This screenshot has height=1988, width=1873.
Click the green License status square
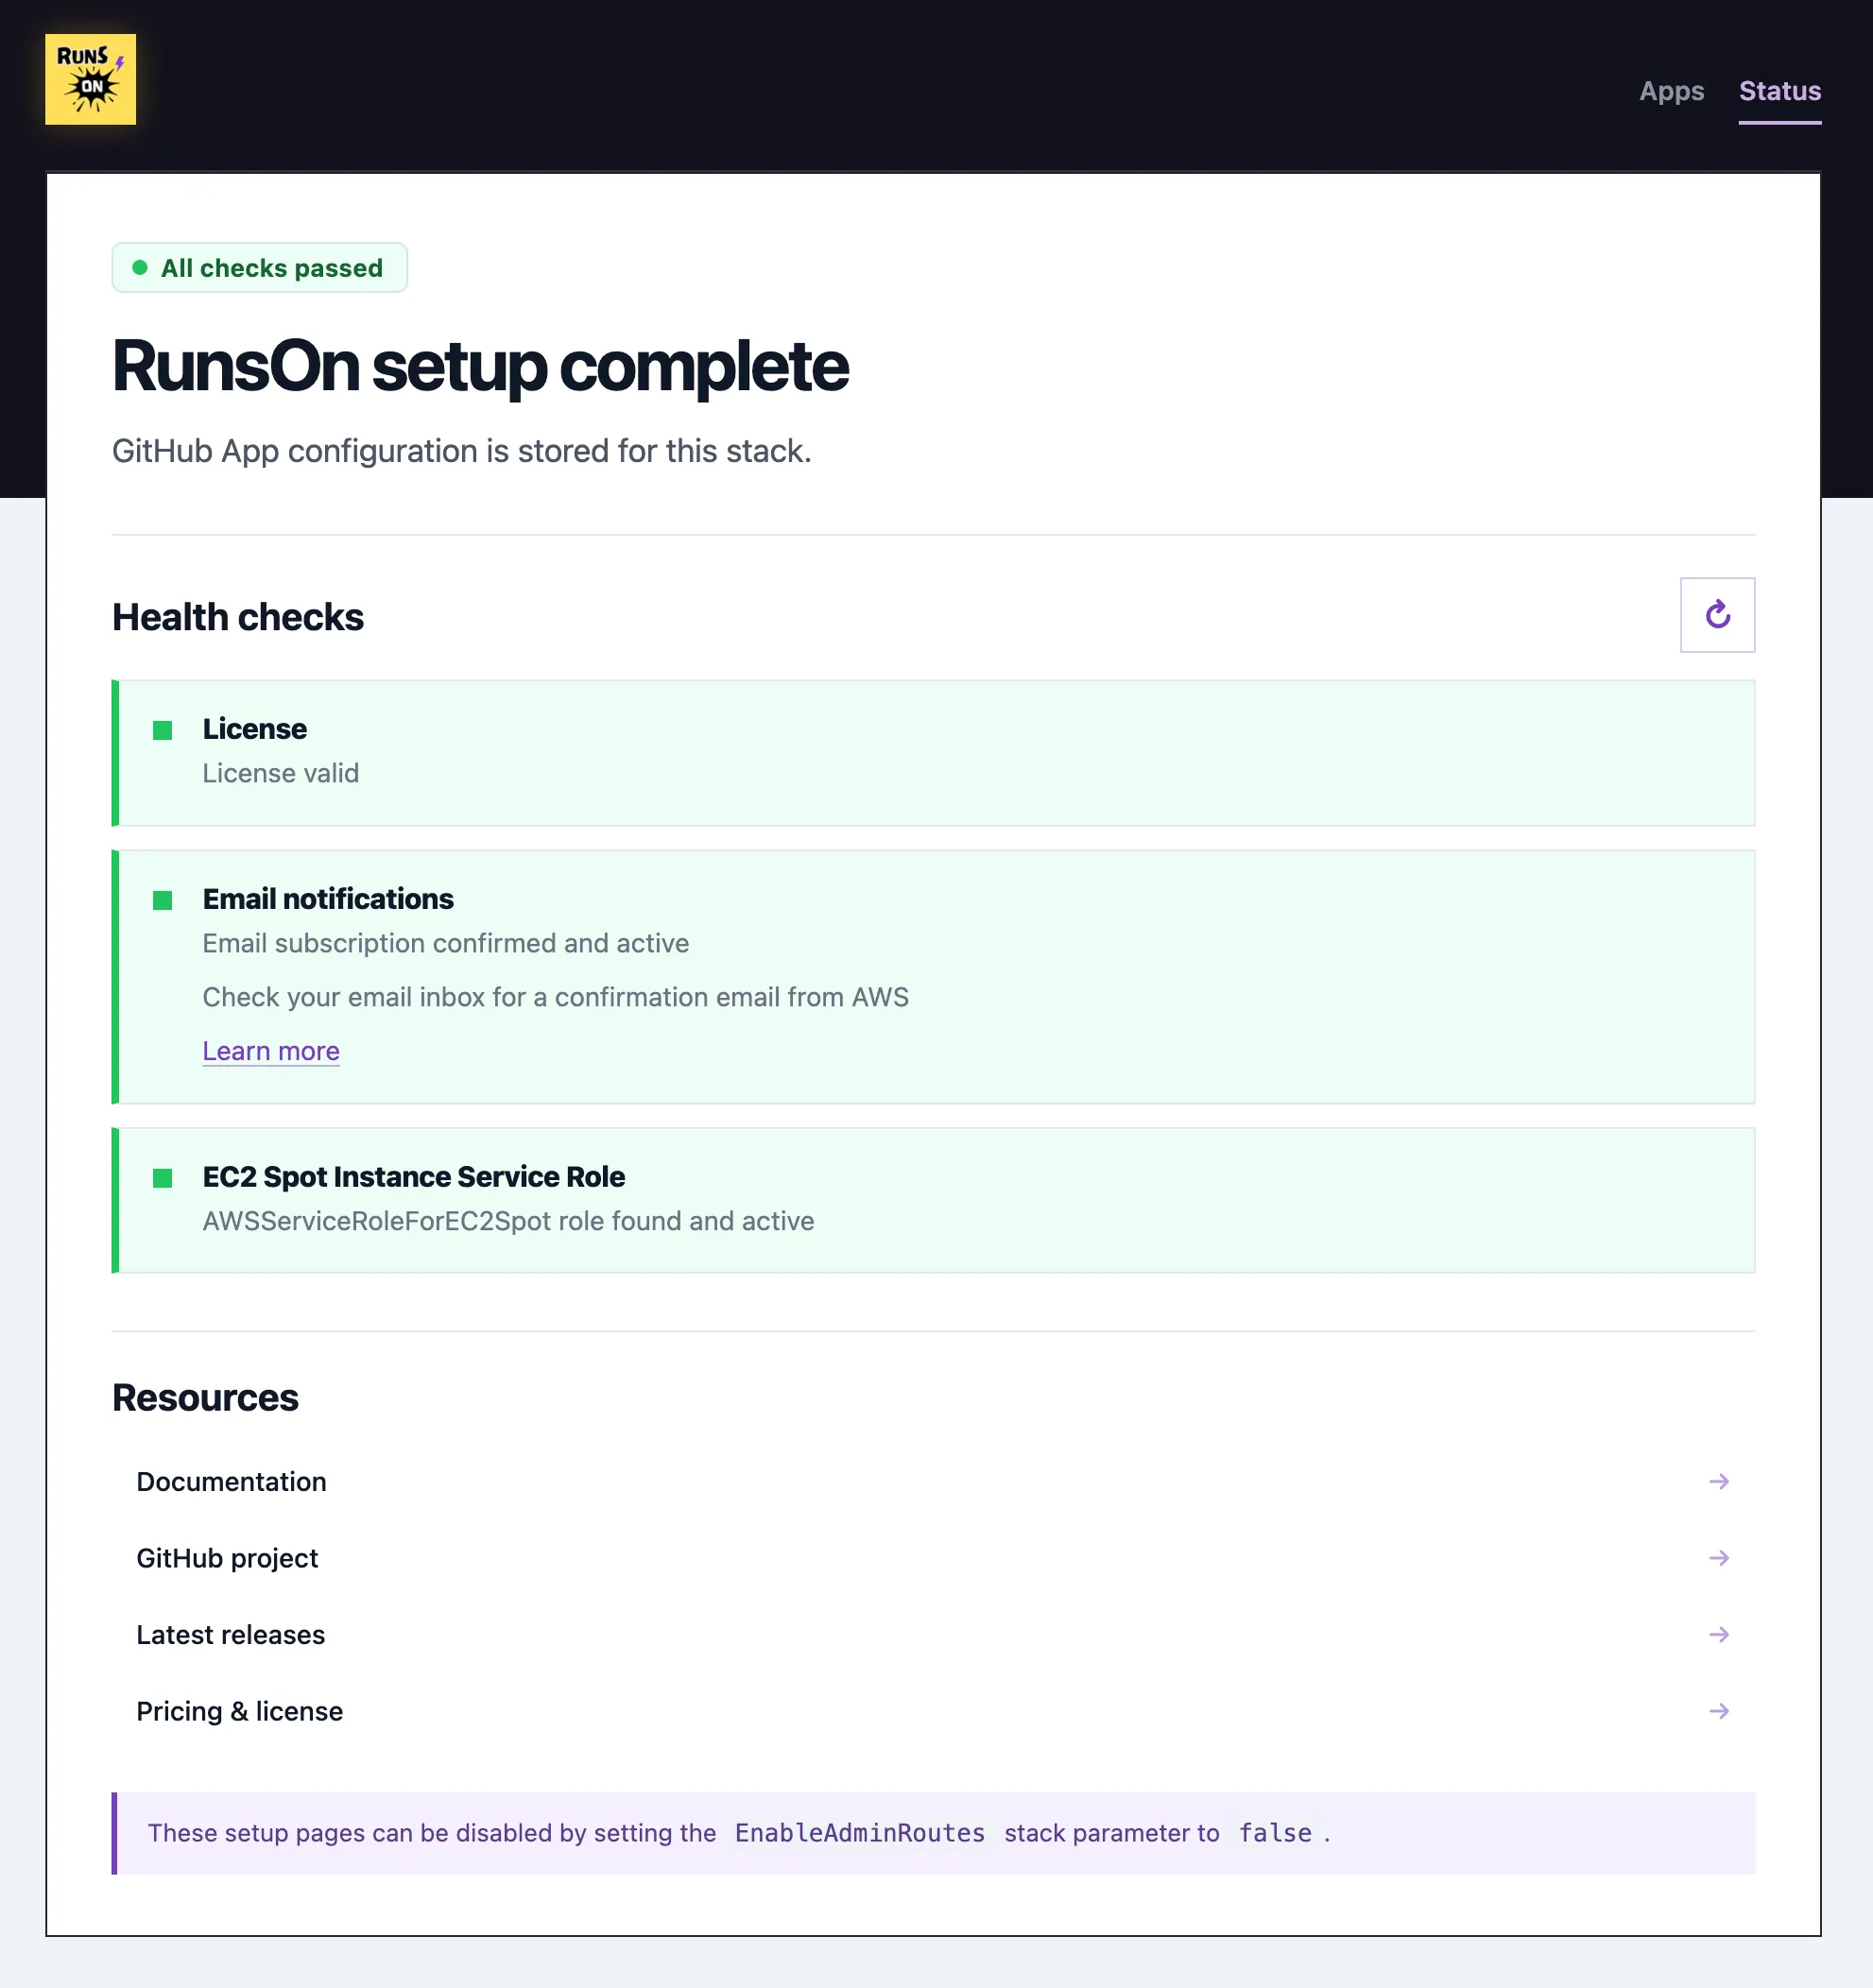pos(162,730)
